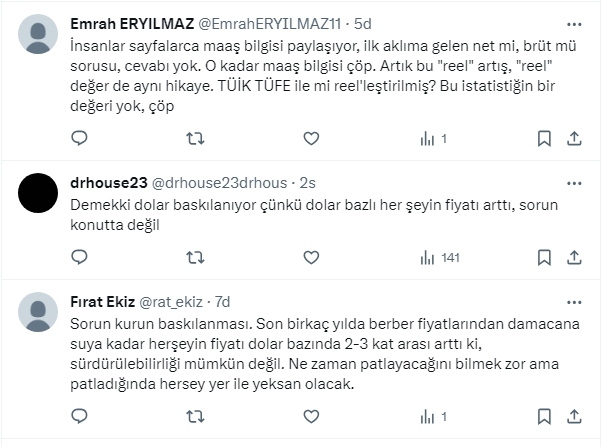Like drhouse23's tweet
This screenshot has height=447, width=605.
[x=311, y=258]
